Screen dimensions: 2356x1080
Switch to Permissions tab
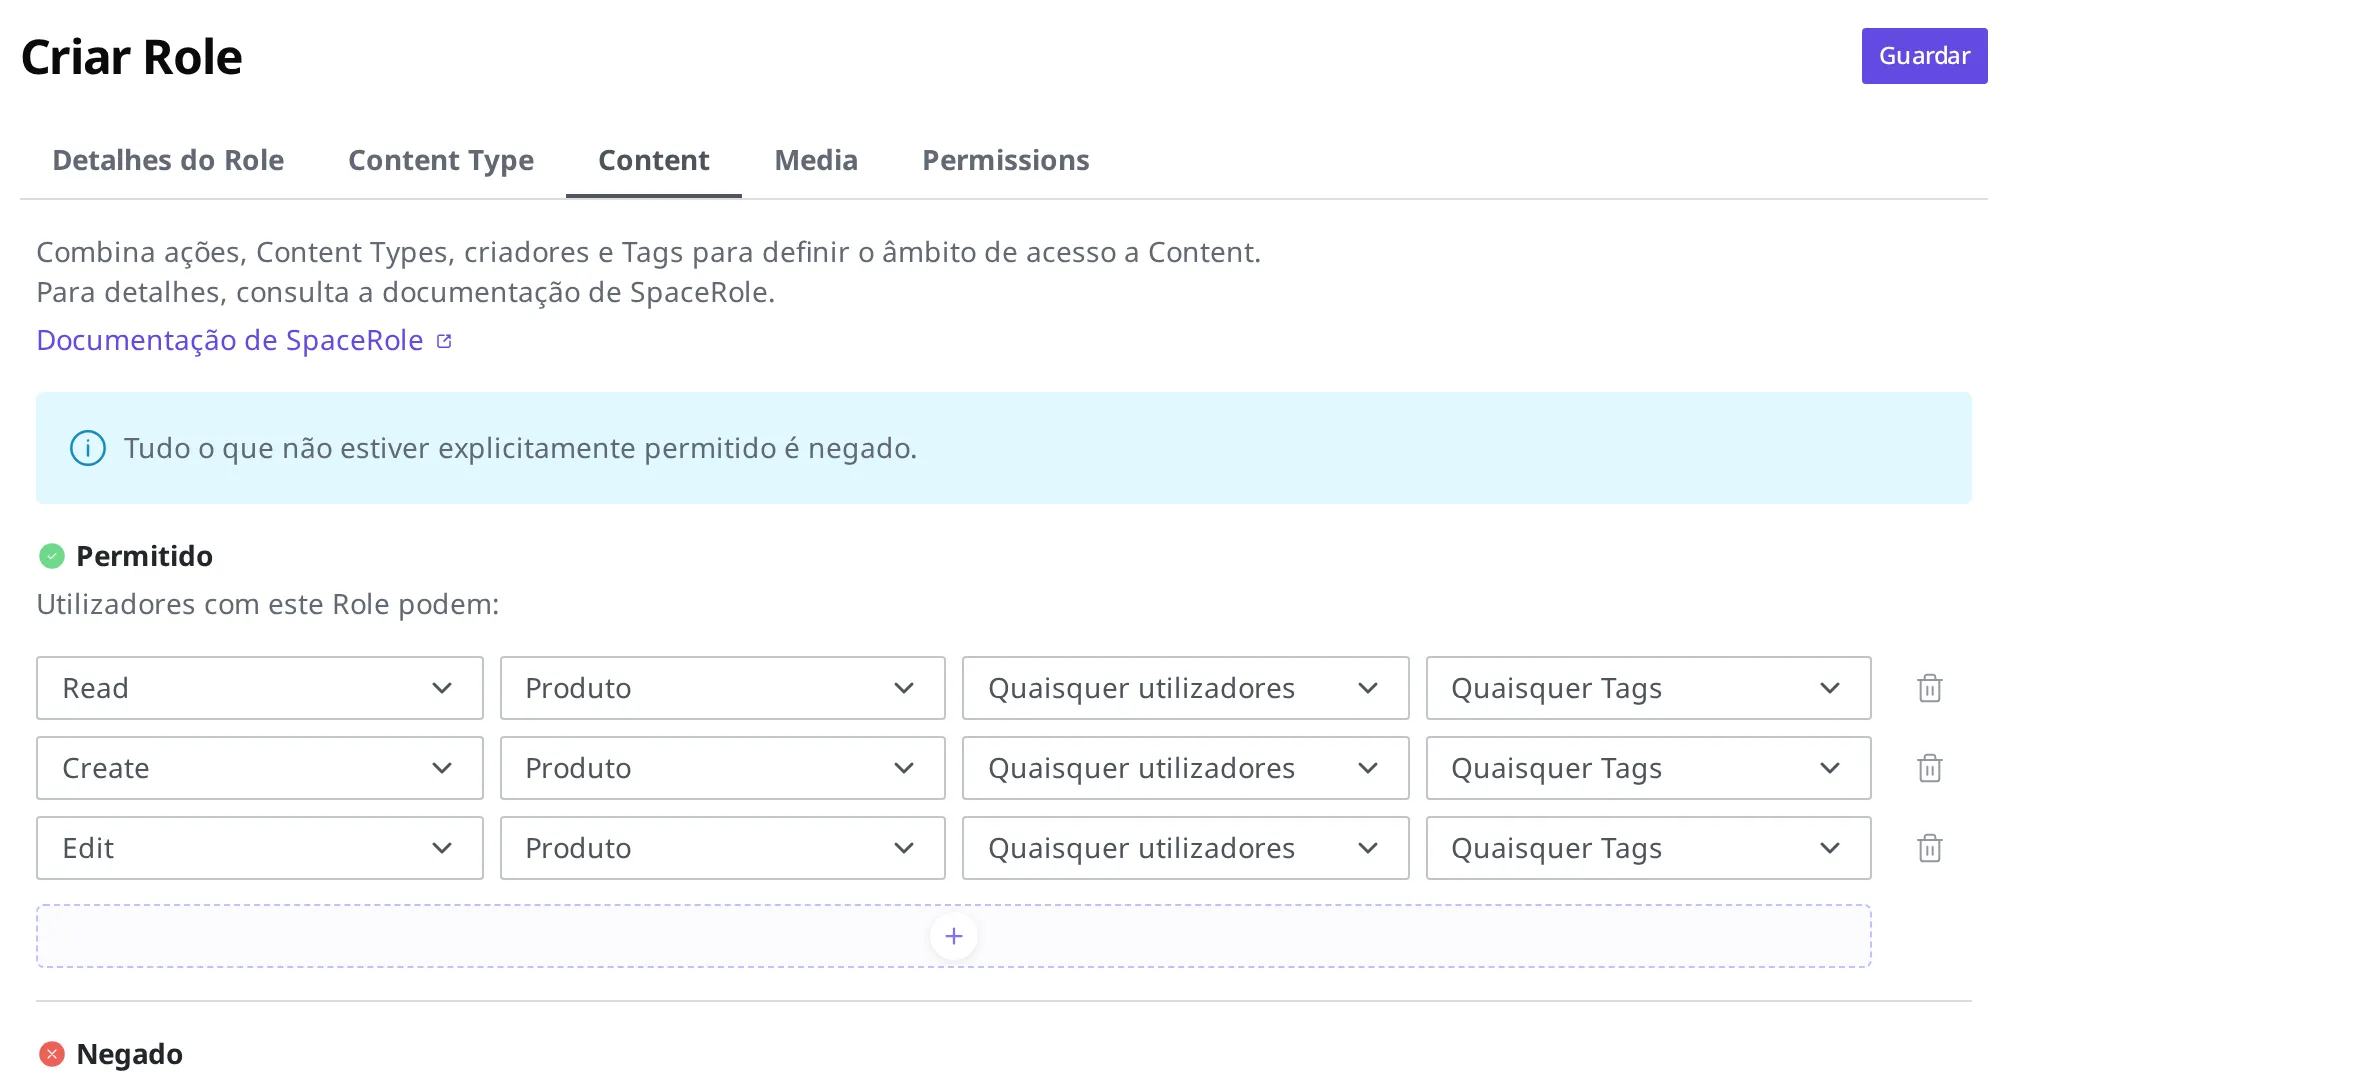click(x=1006, y=160)
